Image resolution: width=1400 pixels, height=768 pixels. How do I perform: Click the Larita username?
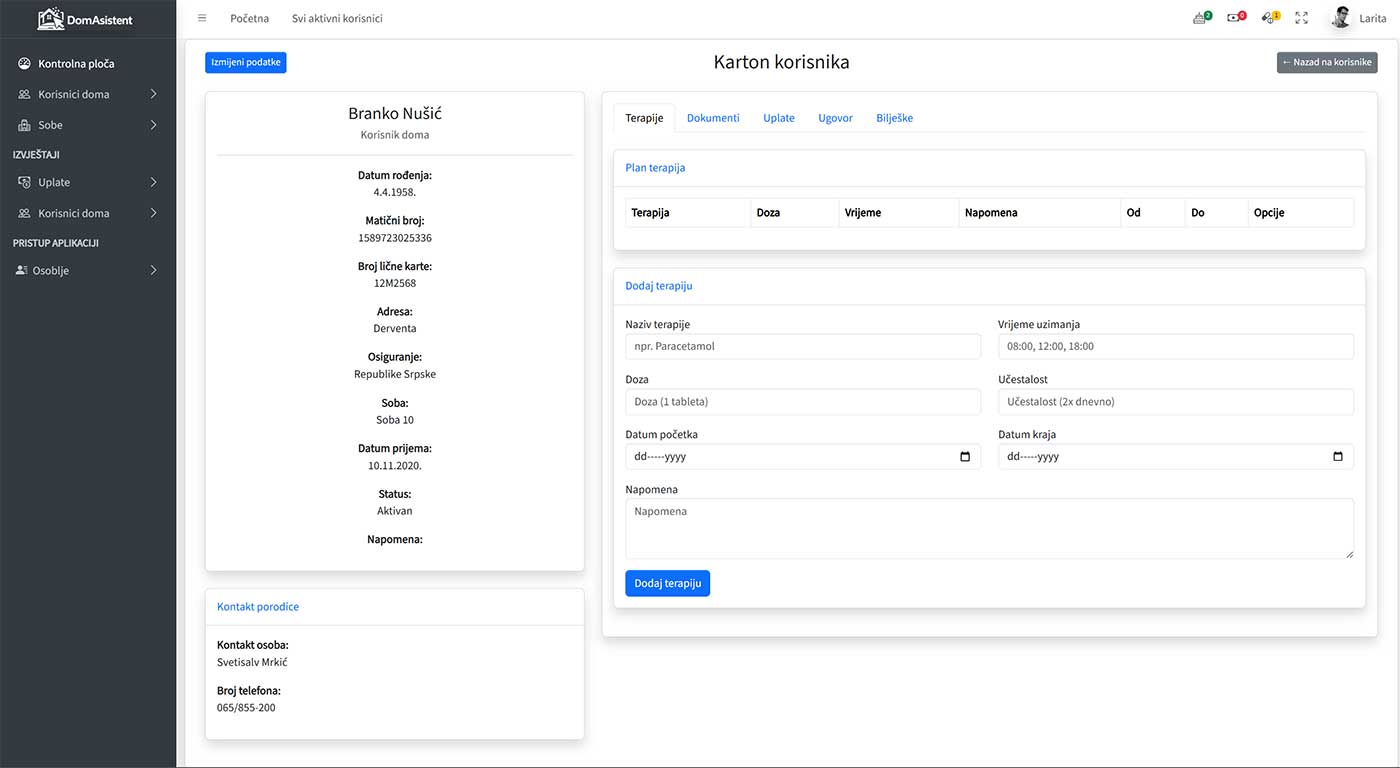point(1372,19)
